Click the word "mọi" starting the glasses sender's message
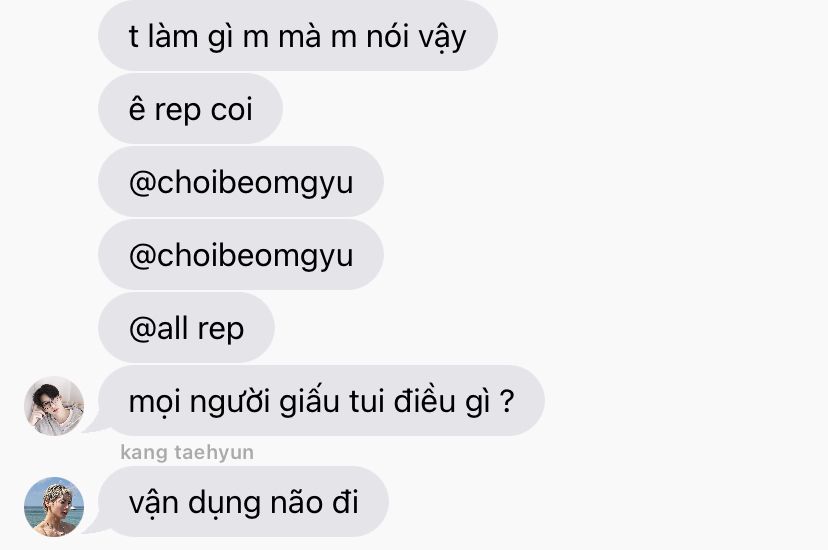This screenshot has height=550, width=828. (154, 402)
